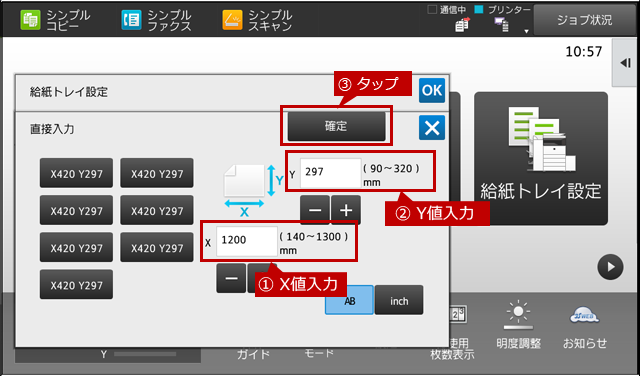The width and height of the screenshot is (640, 376).
Task: Close the direct input dialog with X
Action: point(432,128)
